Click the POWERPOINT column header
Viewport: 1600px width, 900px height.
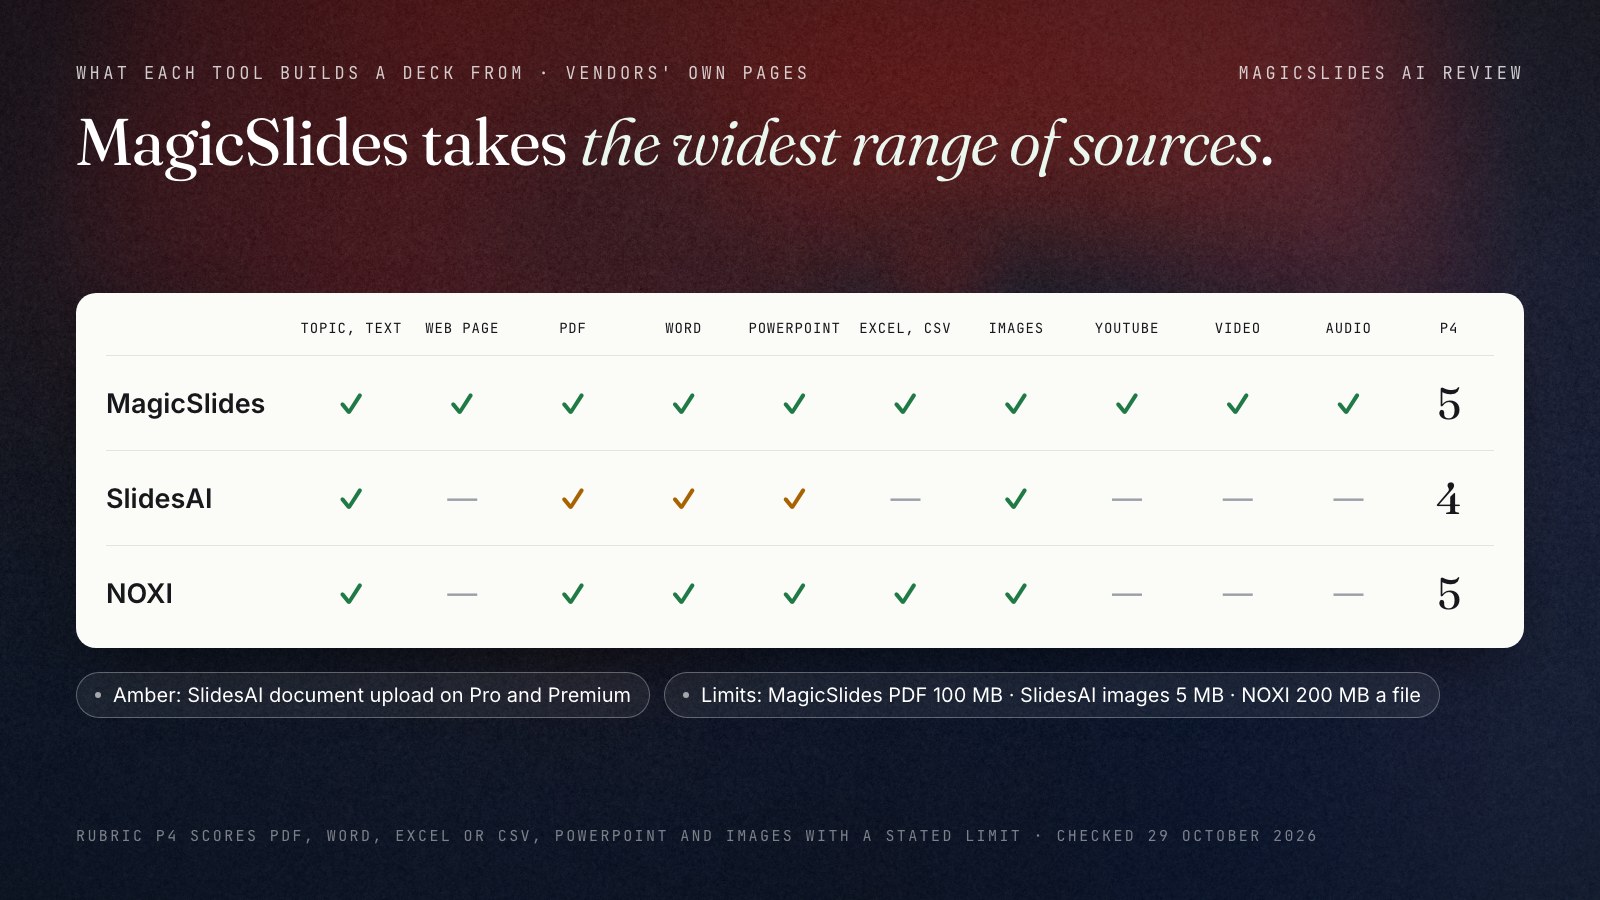794,328
